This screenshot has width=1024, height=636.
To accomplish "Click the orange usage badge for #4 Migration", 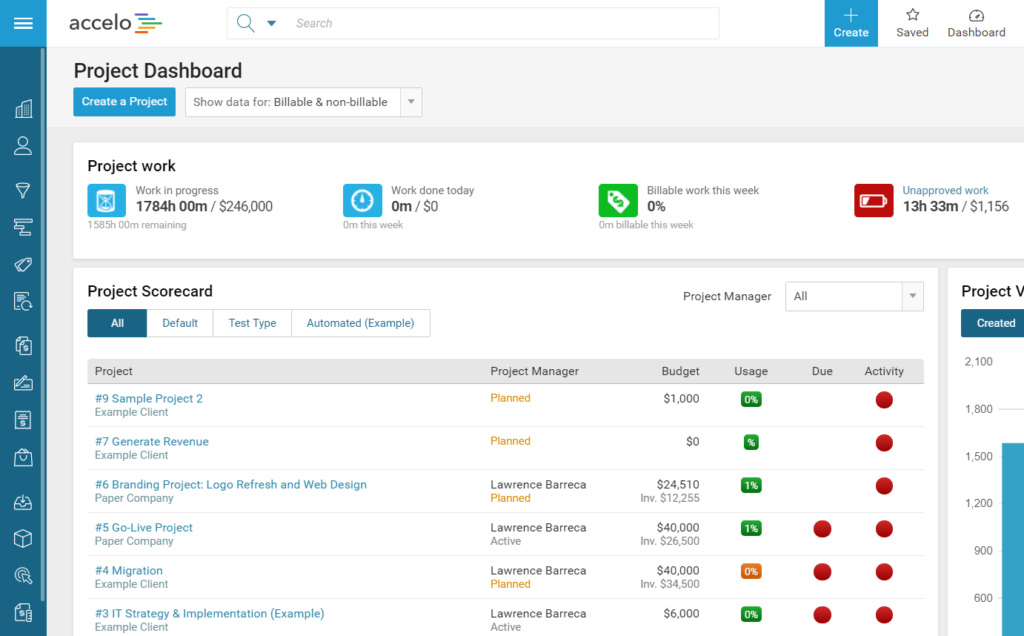I will tap(751, 571).
